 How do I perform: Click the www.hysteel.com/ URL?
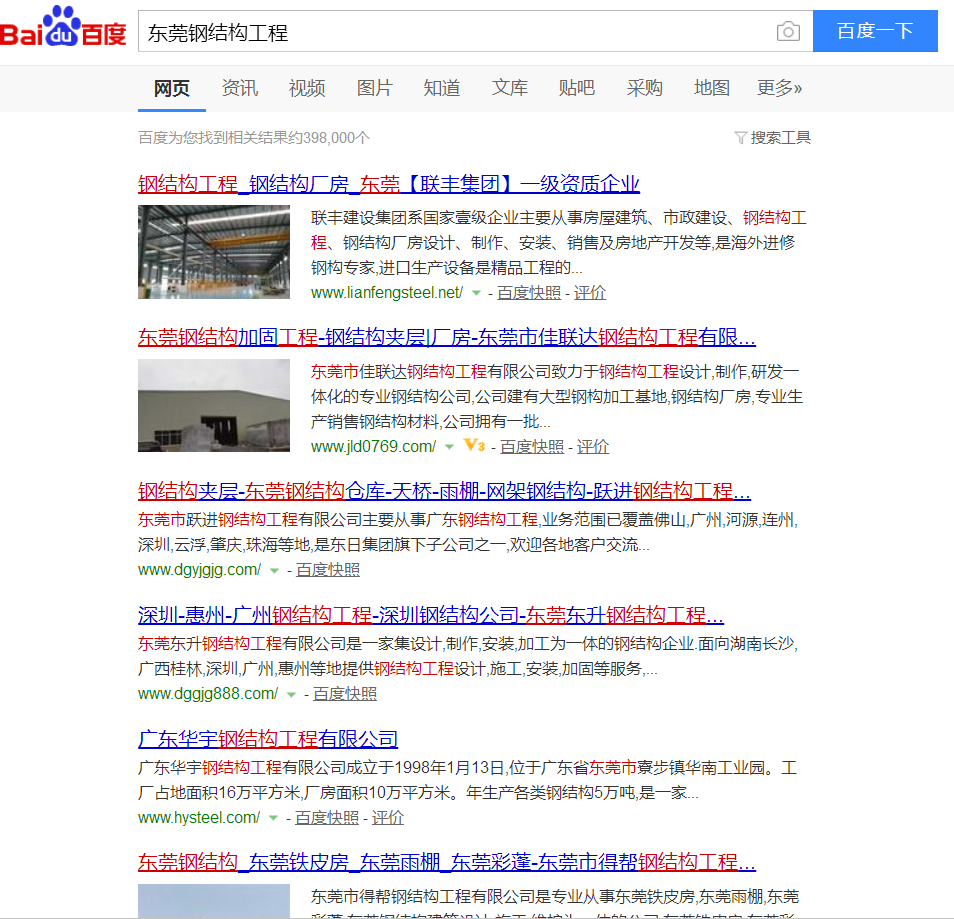tap(199, 818)
